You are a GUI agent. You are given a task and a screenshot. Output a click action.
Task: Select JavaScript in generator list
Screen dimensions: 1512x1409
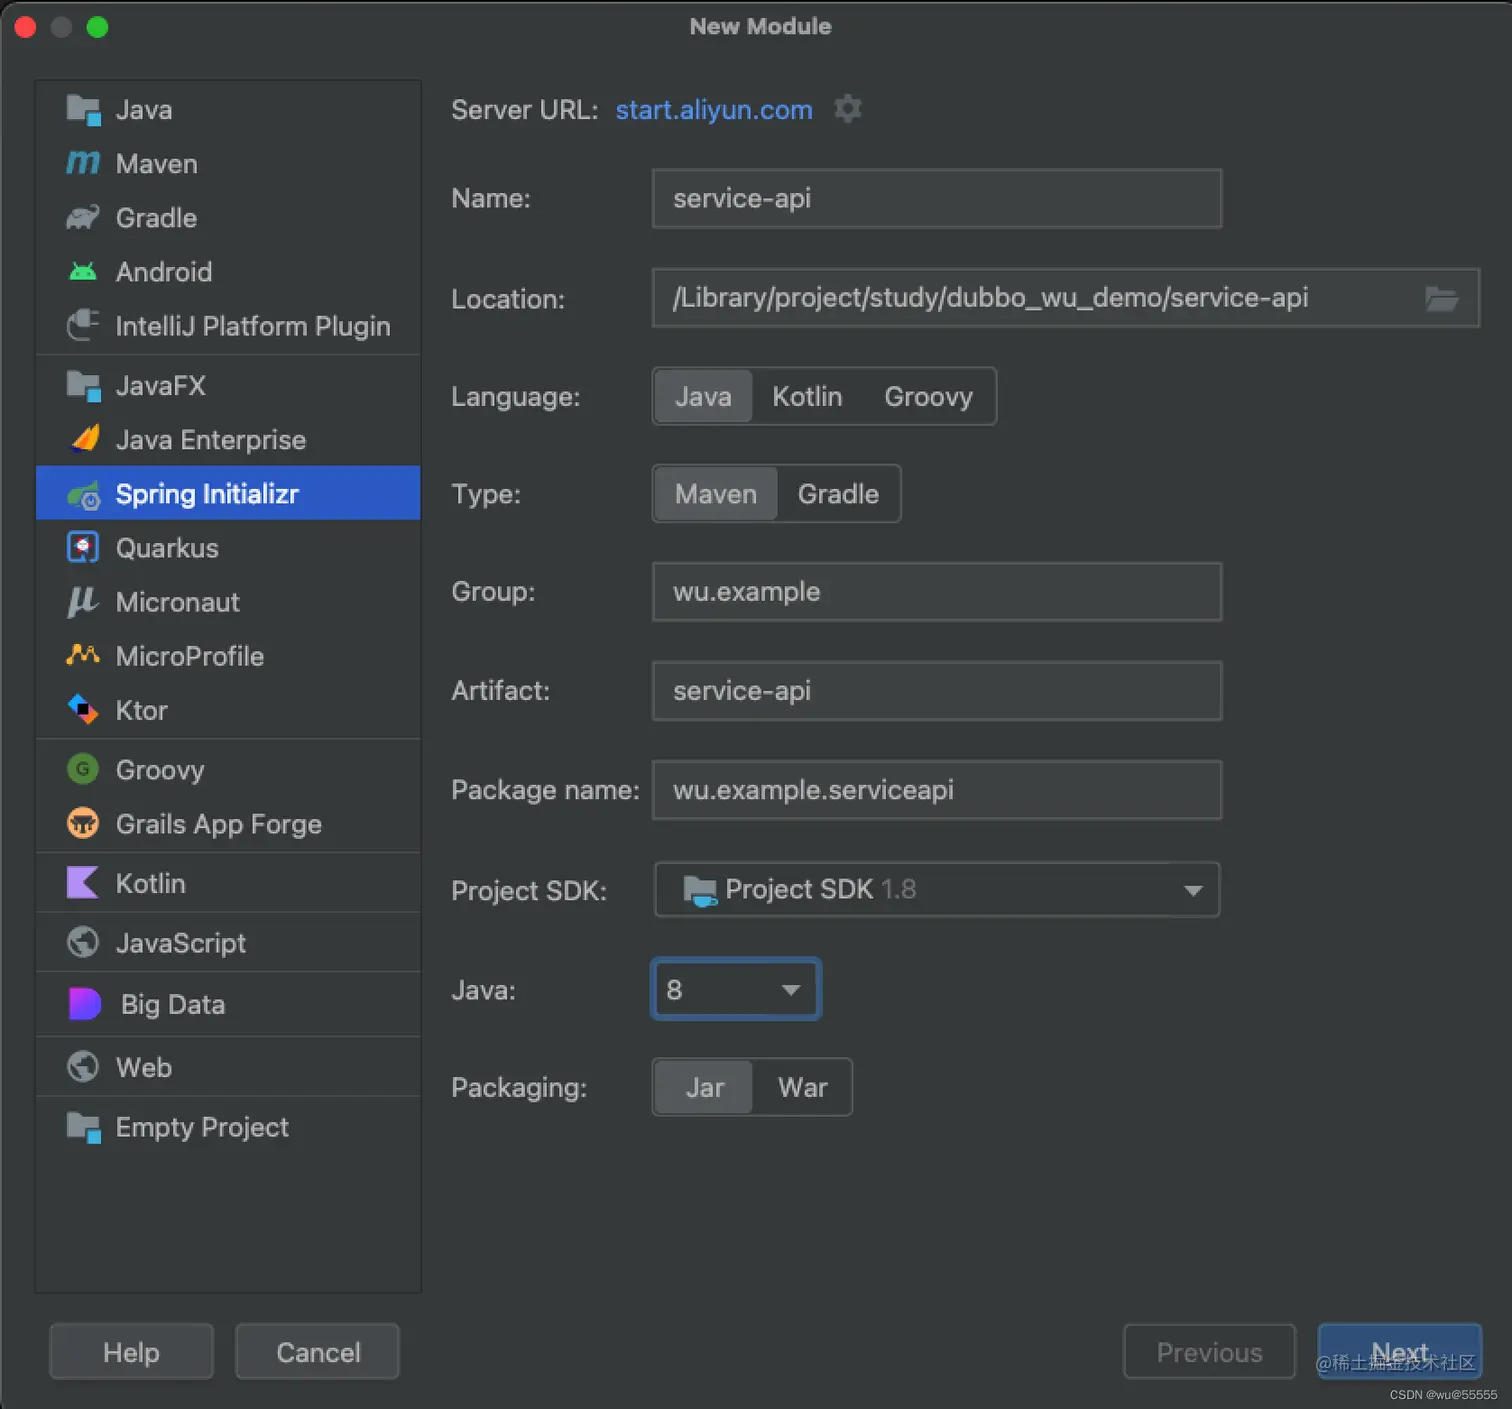pos(228,942)
